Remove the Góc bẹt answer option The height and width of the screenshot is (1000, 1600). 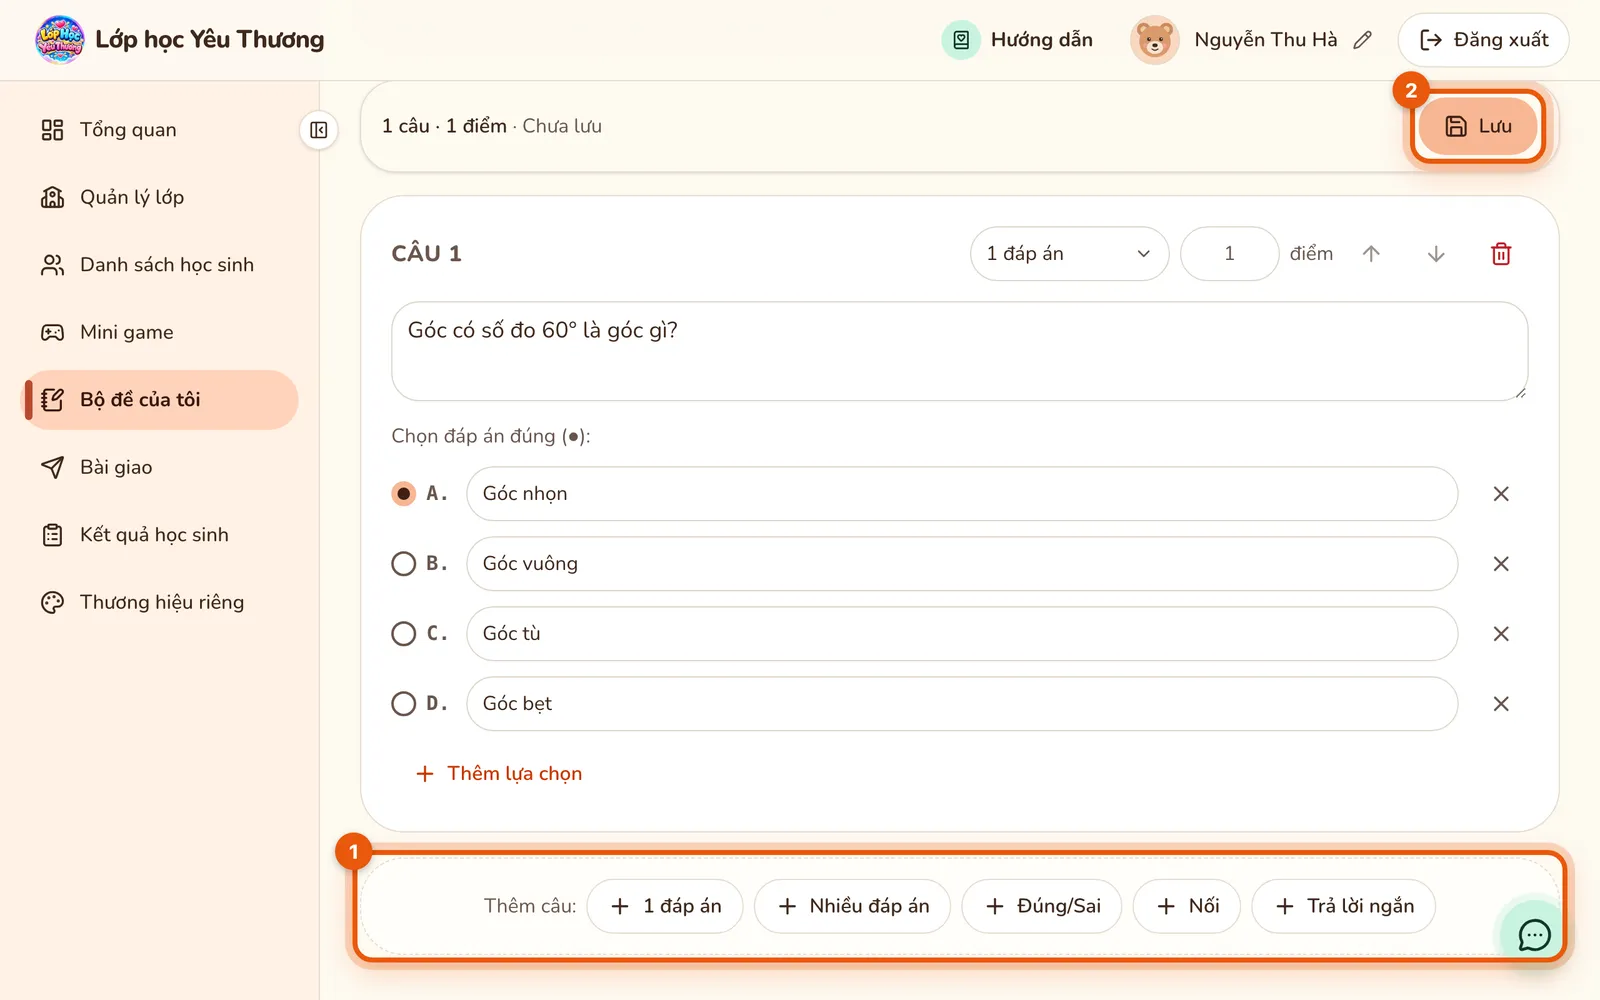pos(1501,704)
